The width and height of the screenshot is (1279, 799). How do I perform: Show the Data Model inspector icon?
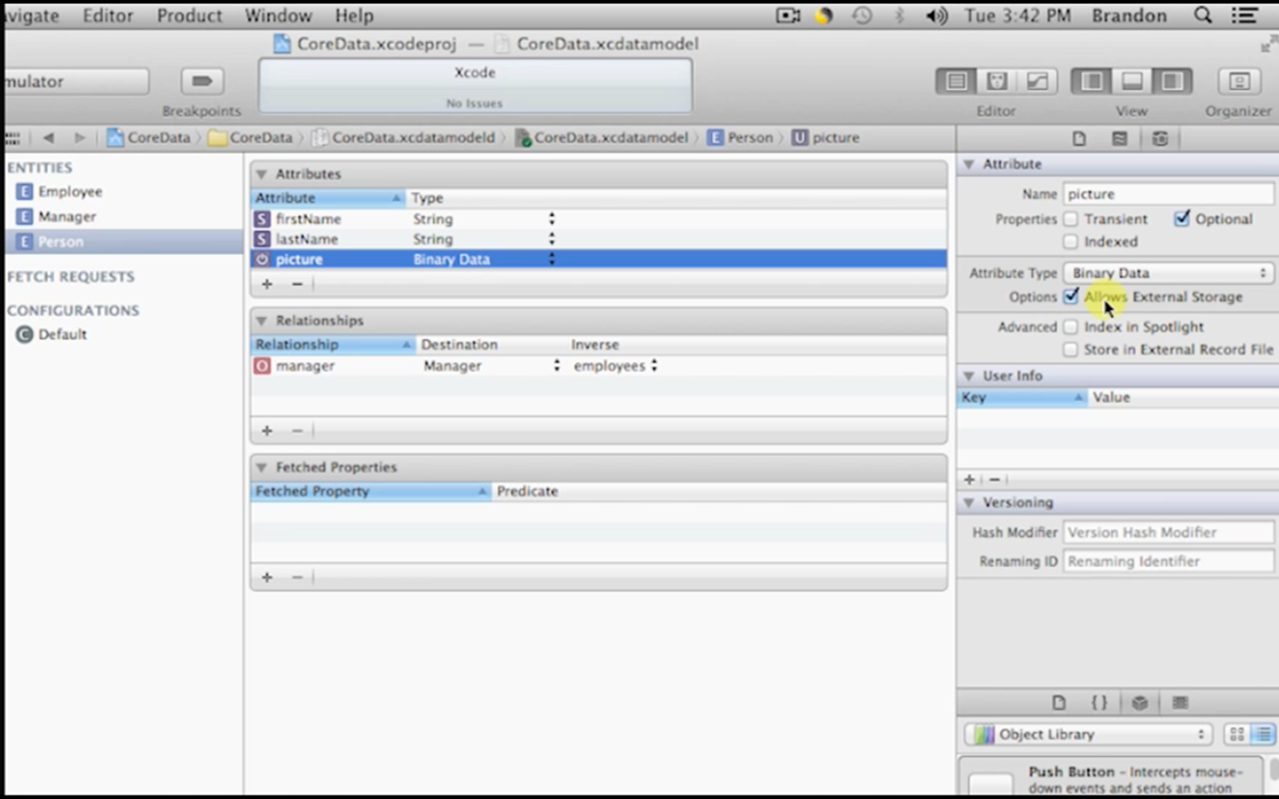coord(1160,138)
